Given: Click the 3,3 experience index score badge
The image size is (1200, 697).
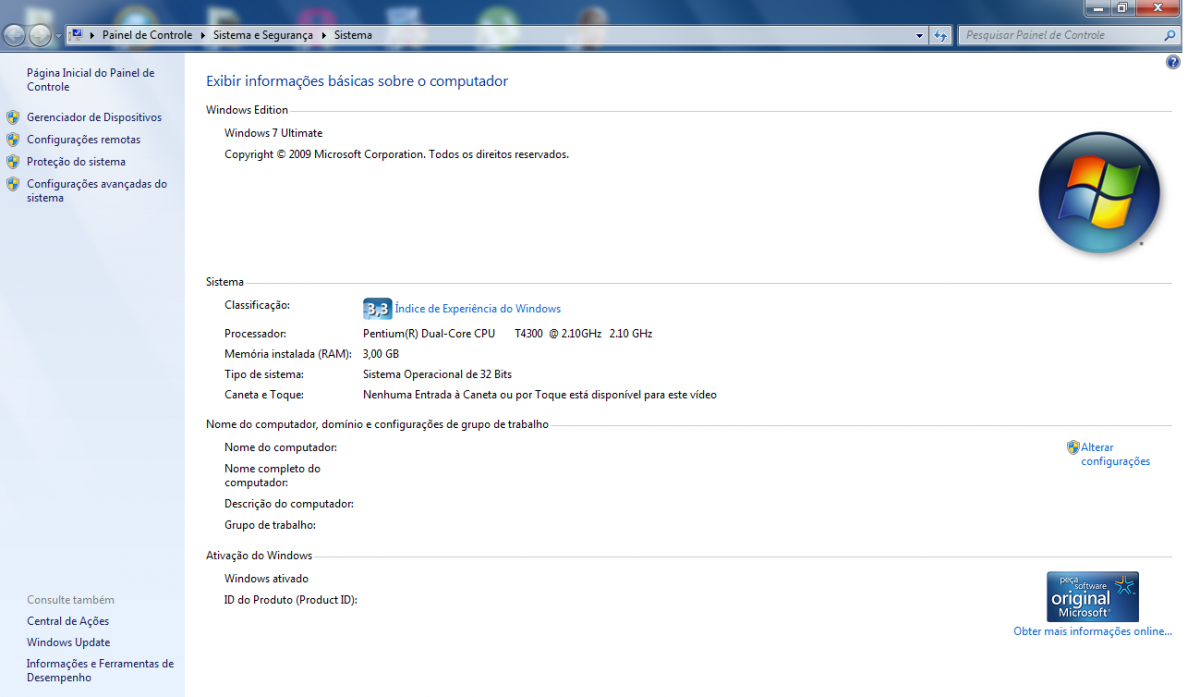Looking at the screenshot, I should pos(377,308).
